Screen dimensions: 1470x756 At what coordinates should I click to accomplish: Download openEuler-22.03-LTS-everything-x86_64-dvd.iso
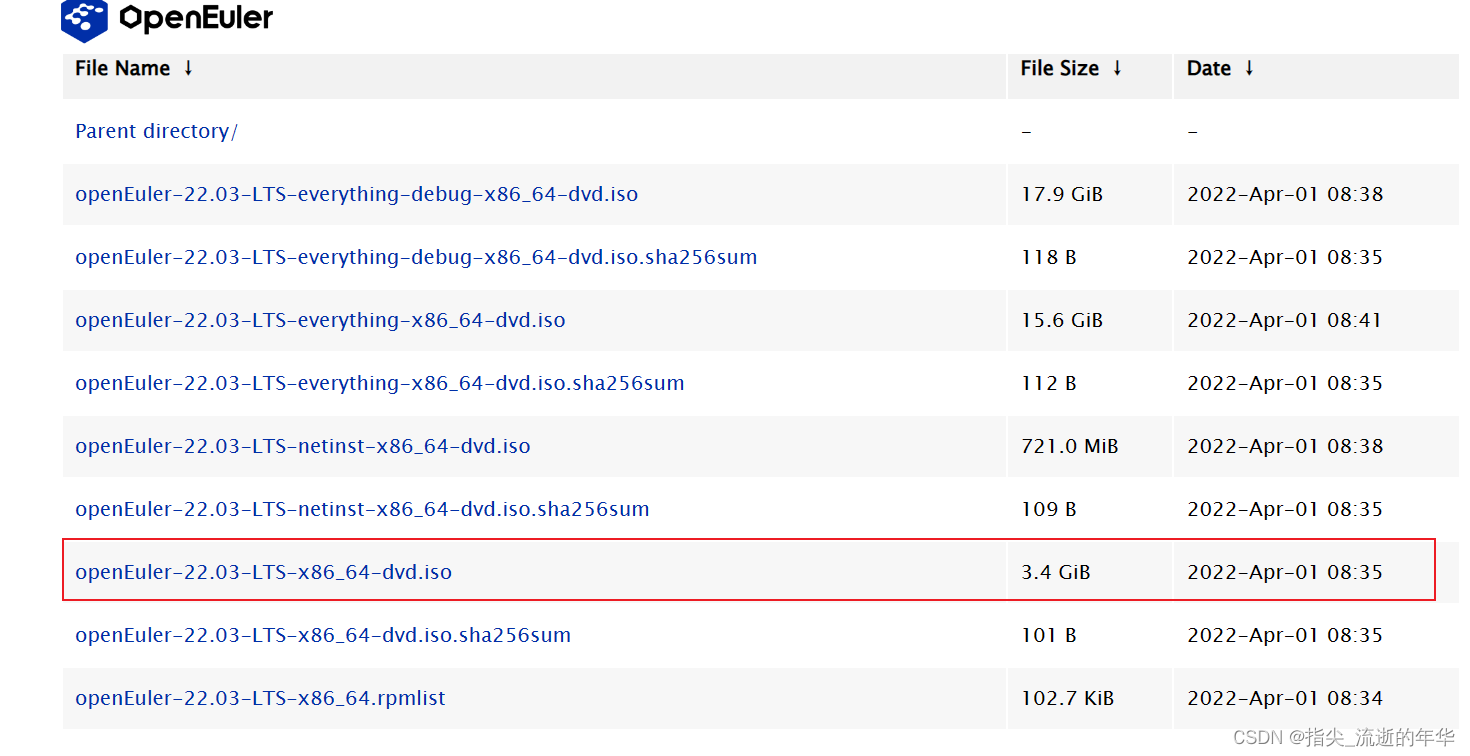coord(320,320)
